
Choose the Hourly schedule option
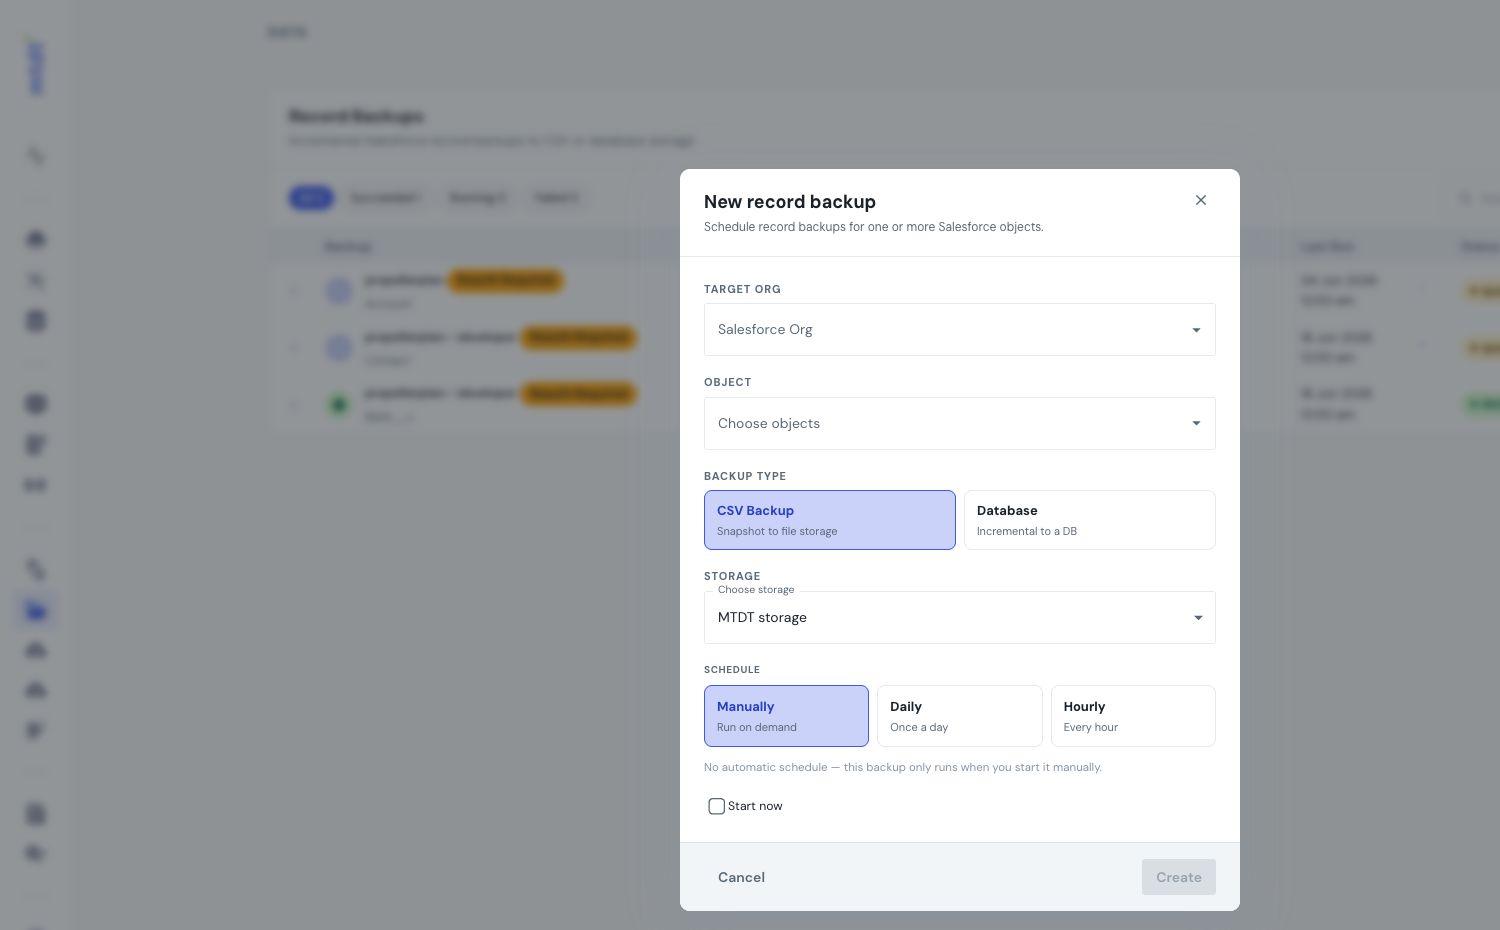pos(1133,716)
